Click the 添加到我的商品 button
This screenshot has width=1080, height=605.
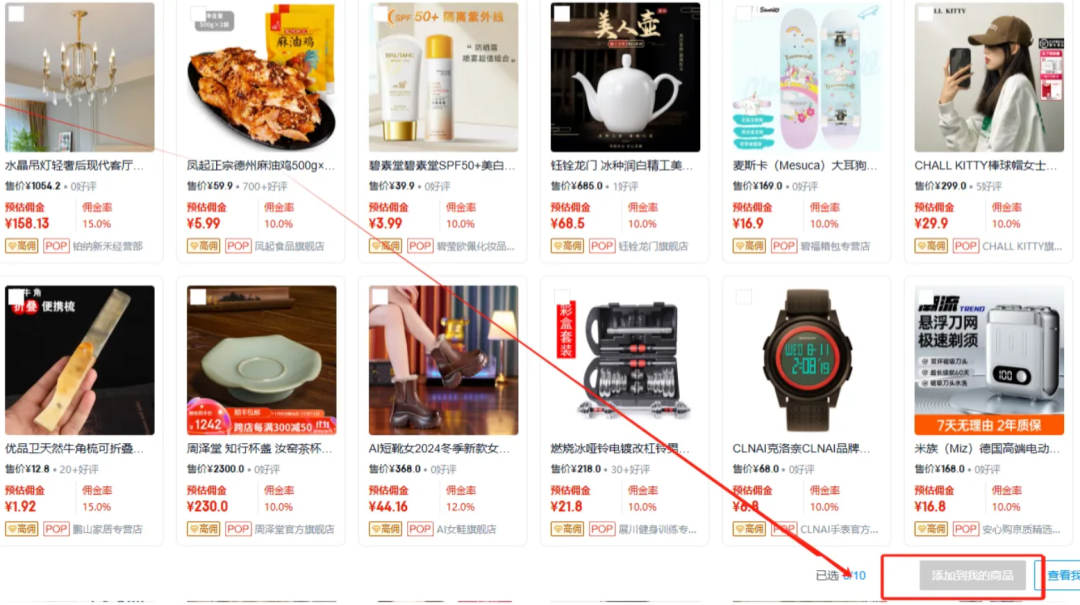coord(972,575)
